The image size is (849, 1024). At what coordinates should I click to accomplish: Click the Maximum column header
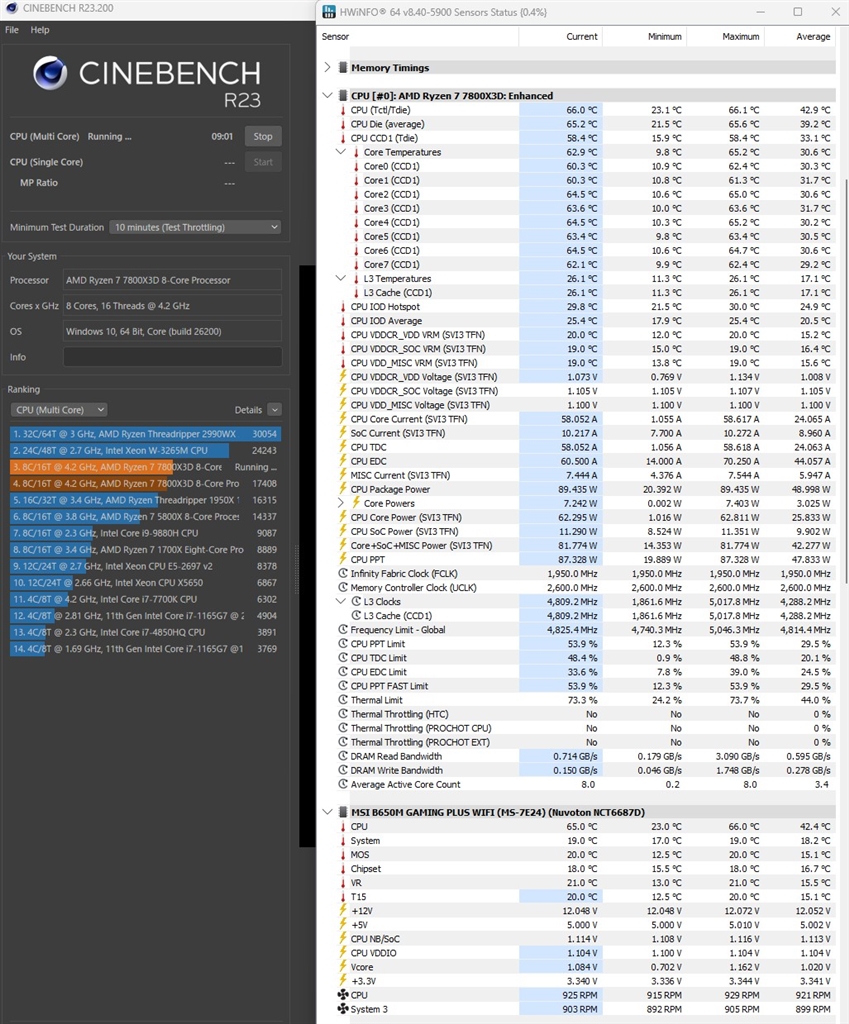[x=726, y=37]
